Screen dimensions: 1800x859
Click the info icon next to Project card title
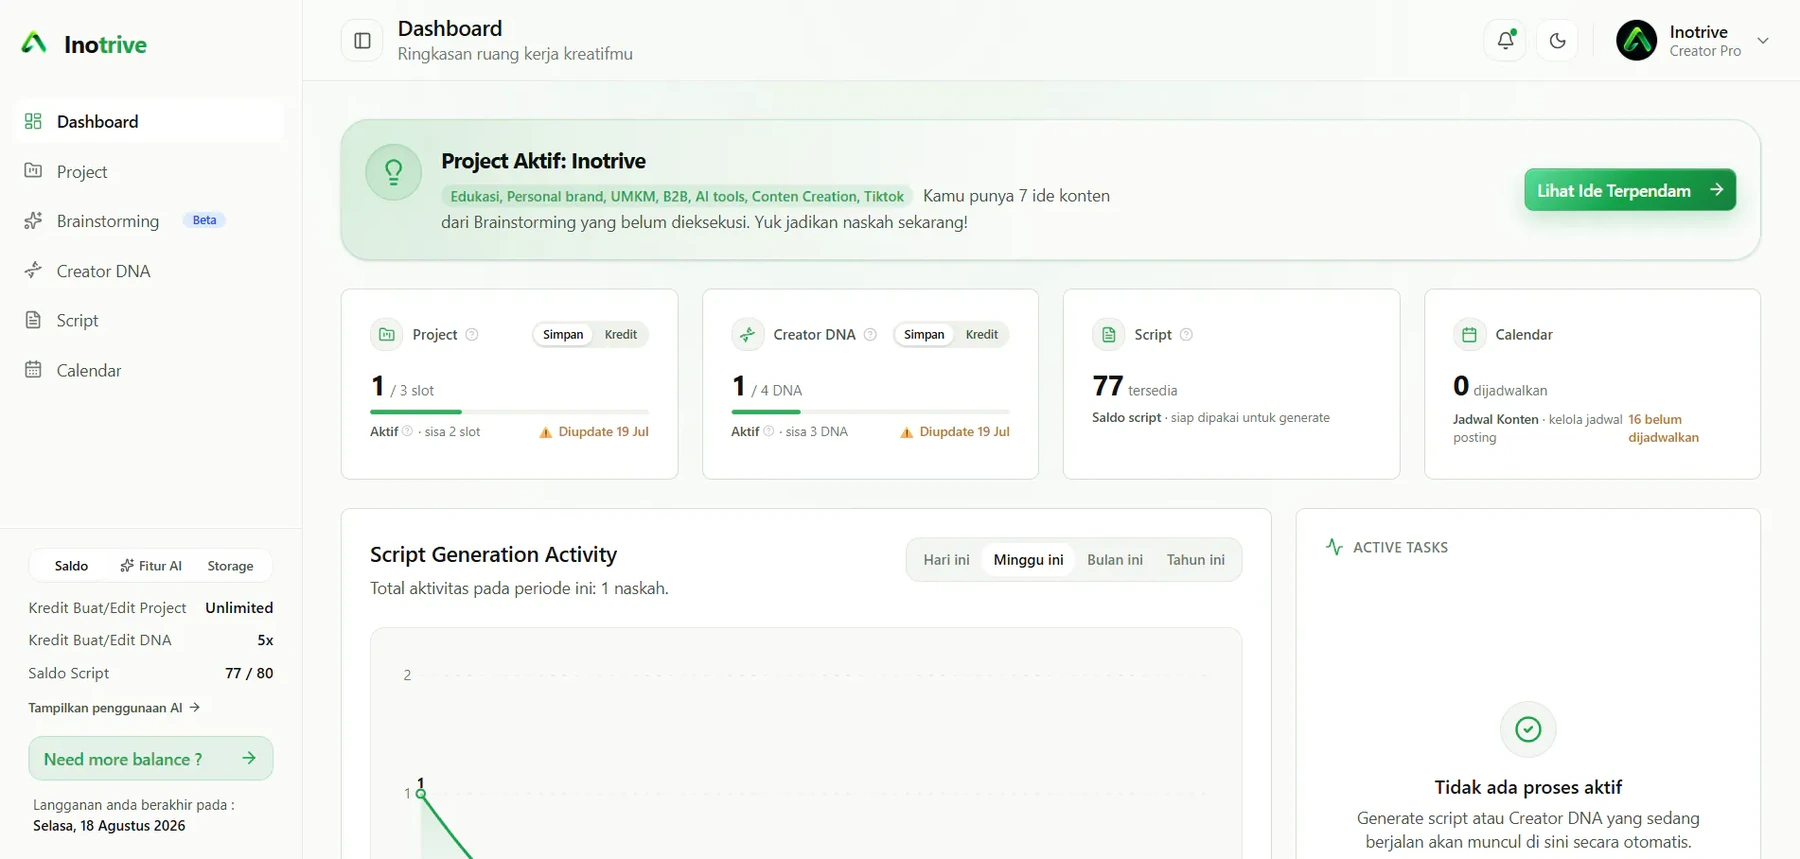point(472,334)
